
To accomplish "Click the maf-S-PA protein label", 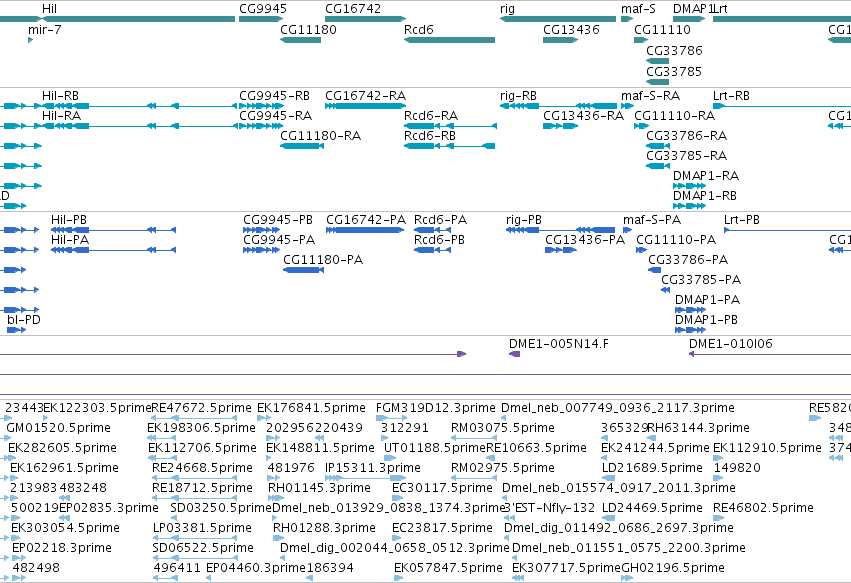I will click(652, 220).
